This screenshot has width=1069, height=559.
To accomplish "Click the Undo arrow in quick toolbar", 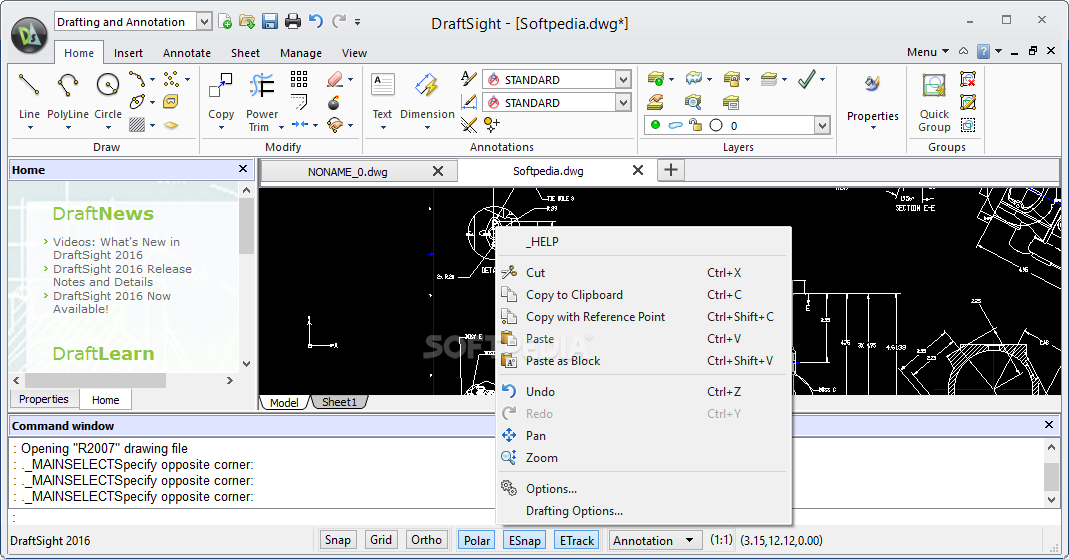I will 315,21.
